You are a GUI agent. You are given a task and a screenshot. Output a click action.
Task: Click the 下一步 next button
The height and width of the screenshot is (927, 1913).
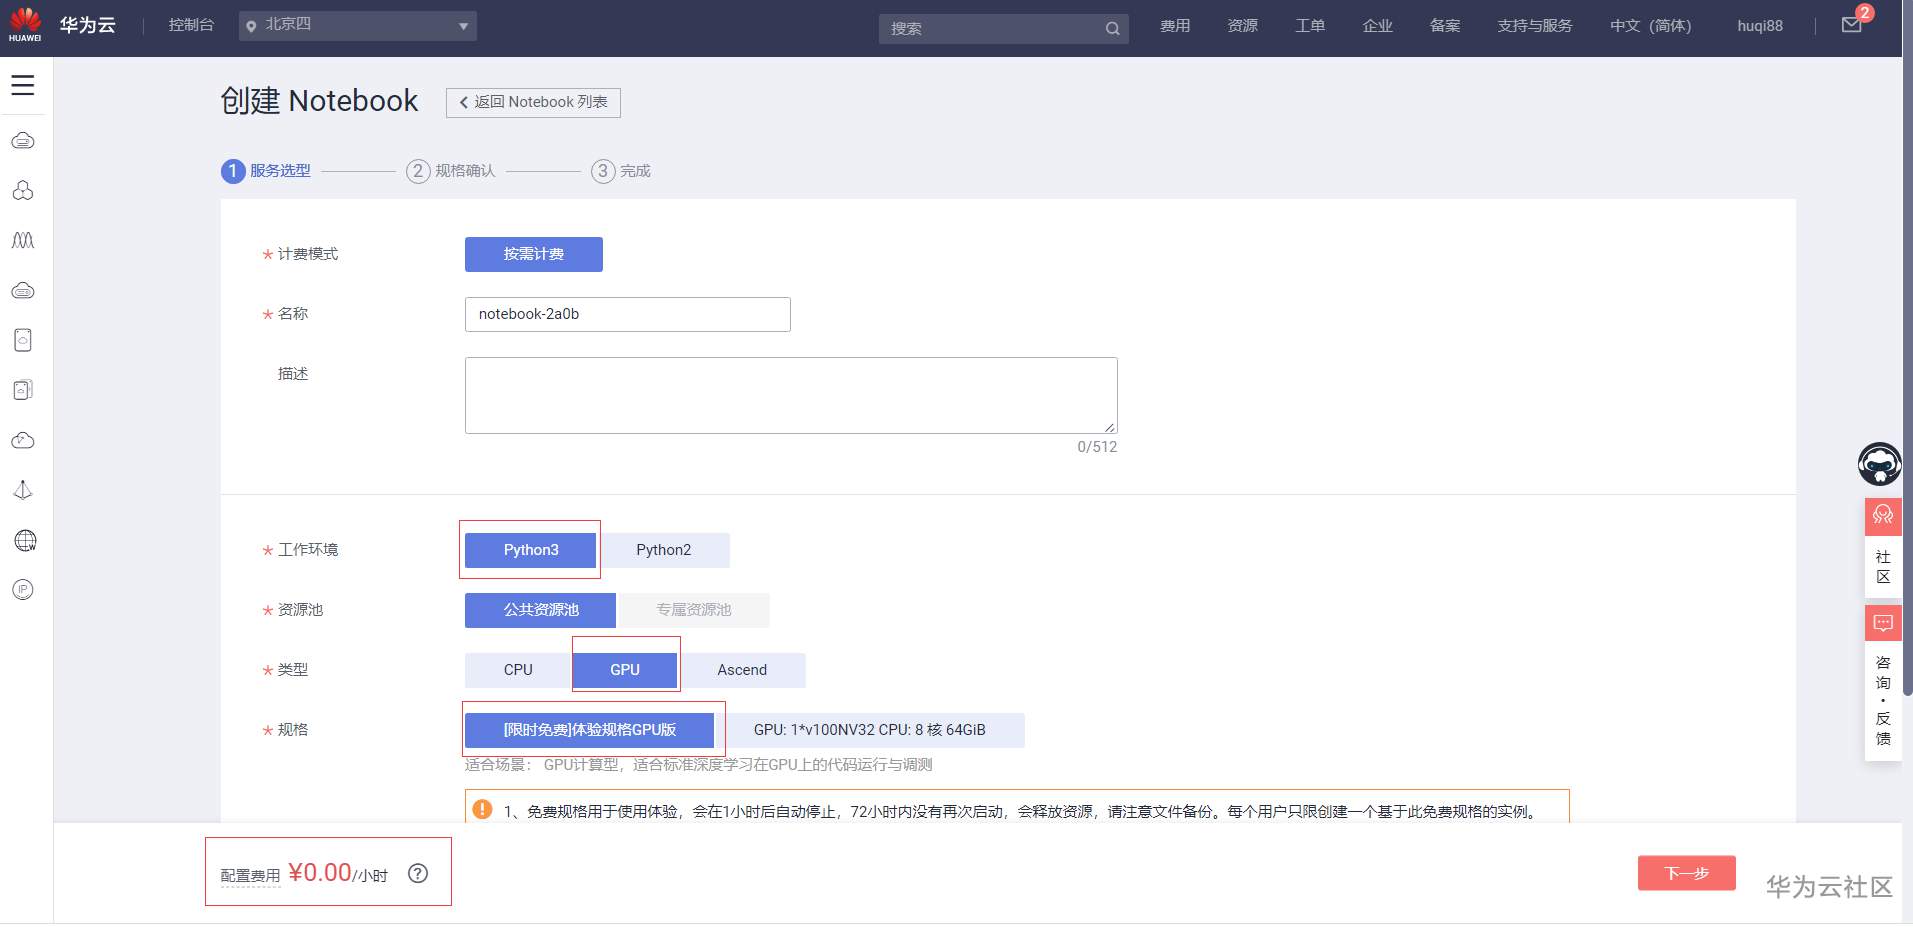point(1687,873)
